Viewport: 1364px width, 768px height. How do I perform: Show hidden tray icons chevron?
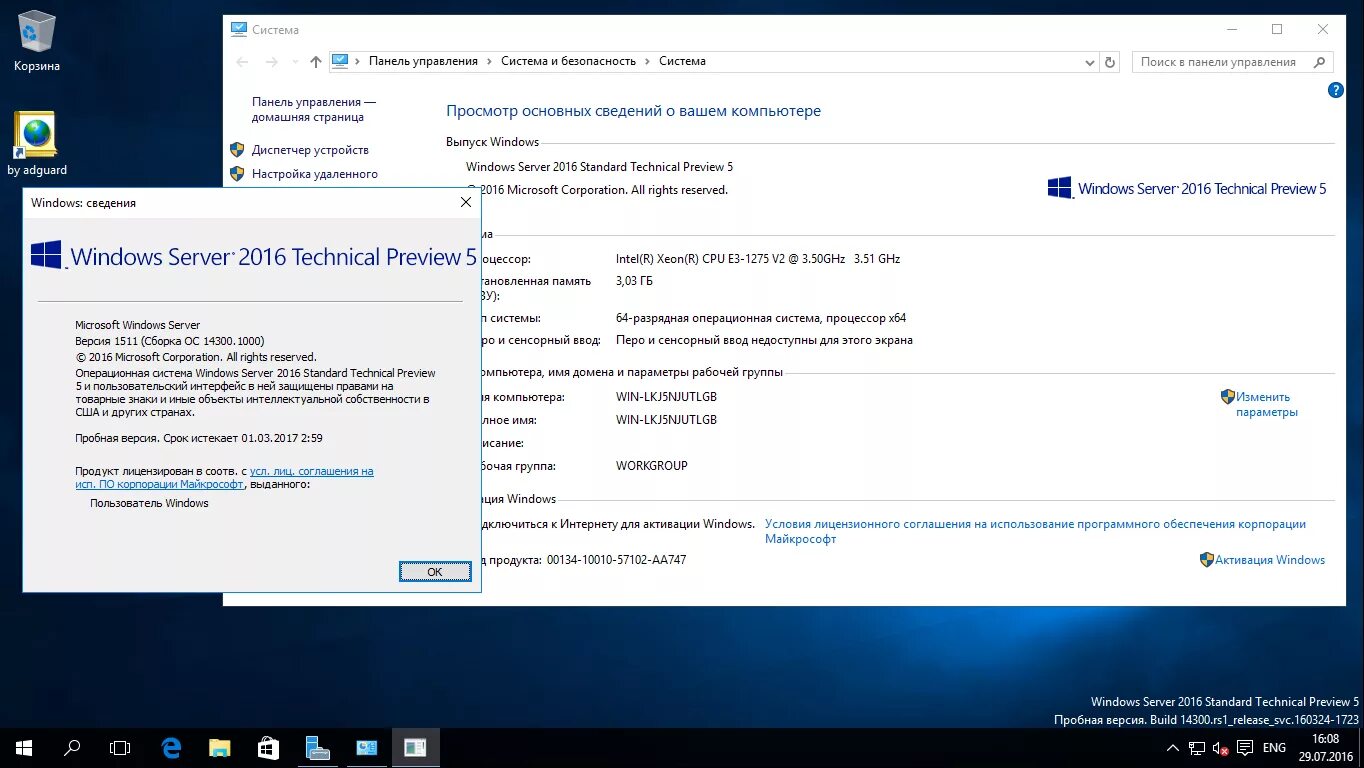1173,748
